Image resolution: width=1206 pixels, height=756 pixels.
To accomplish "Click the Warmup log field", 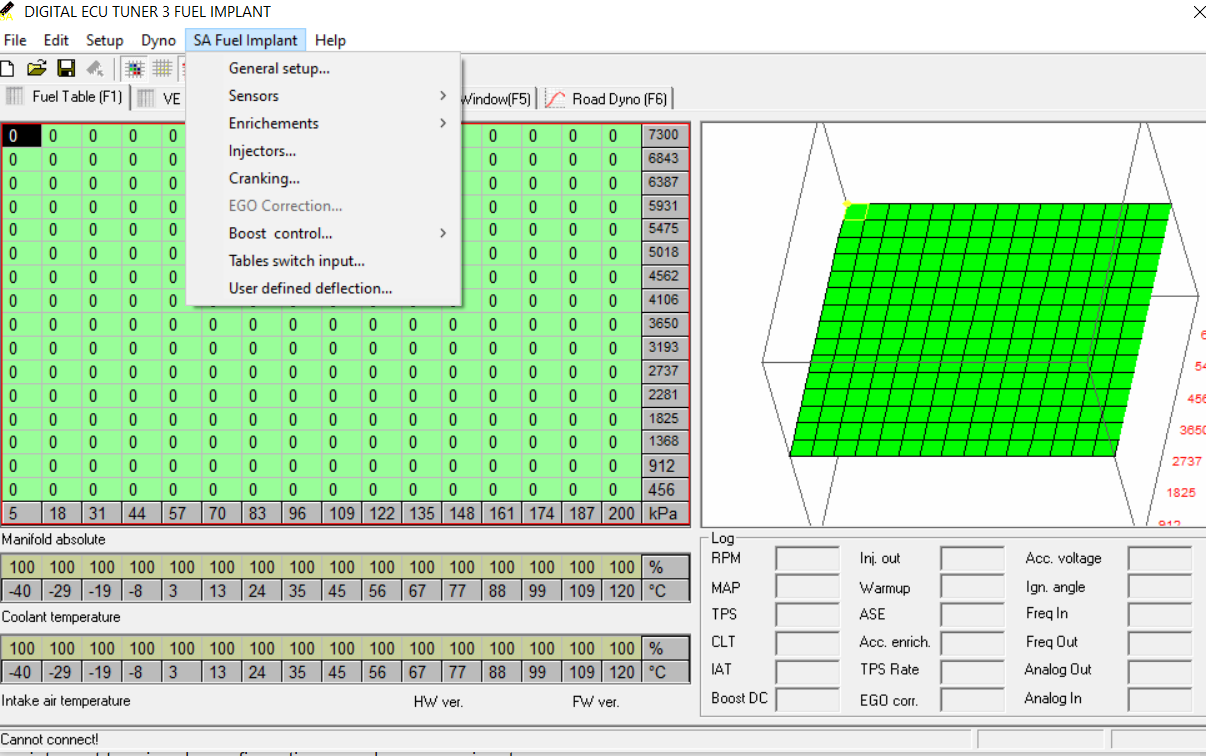I will pyautogui.click(x=972, y=587).
